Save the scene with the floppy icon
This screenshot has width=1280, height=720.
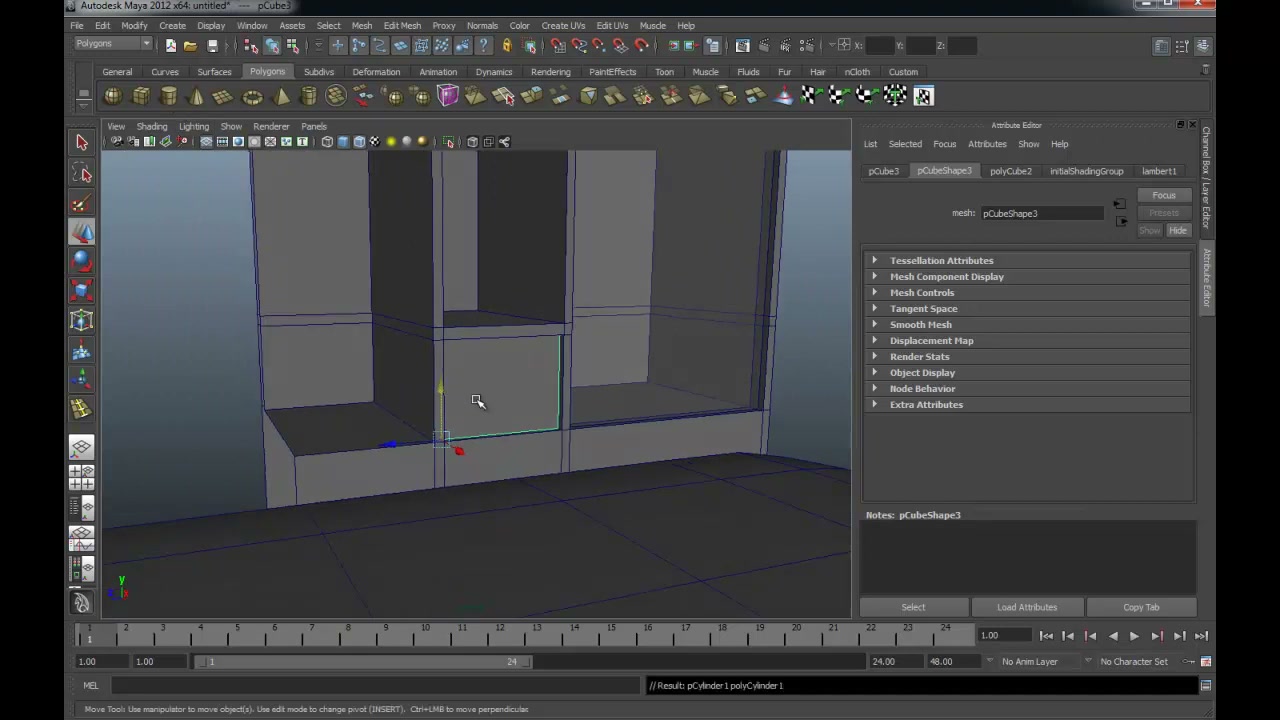(x=212, y=45)
